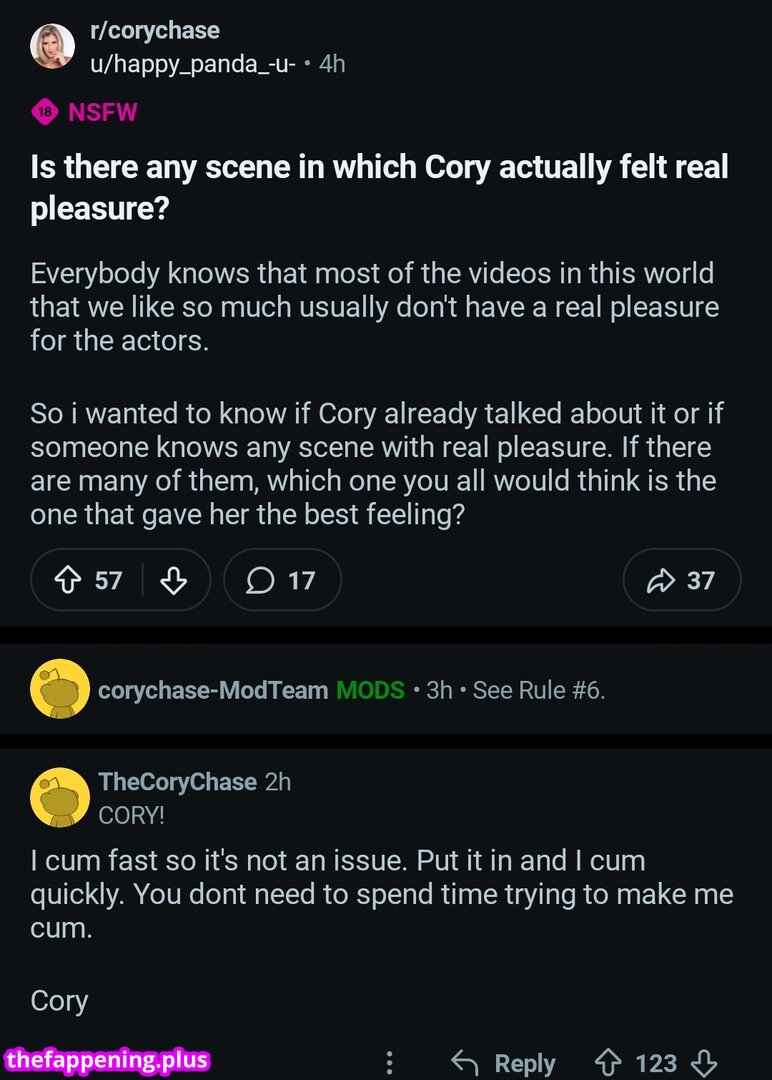Open the corychase-ModTeam user profile
The height and width of the screenshot is (1080, 772).
pyautogui.click(x=213, y=690)
